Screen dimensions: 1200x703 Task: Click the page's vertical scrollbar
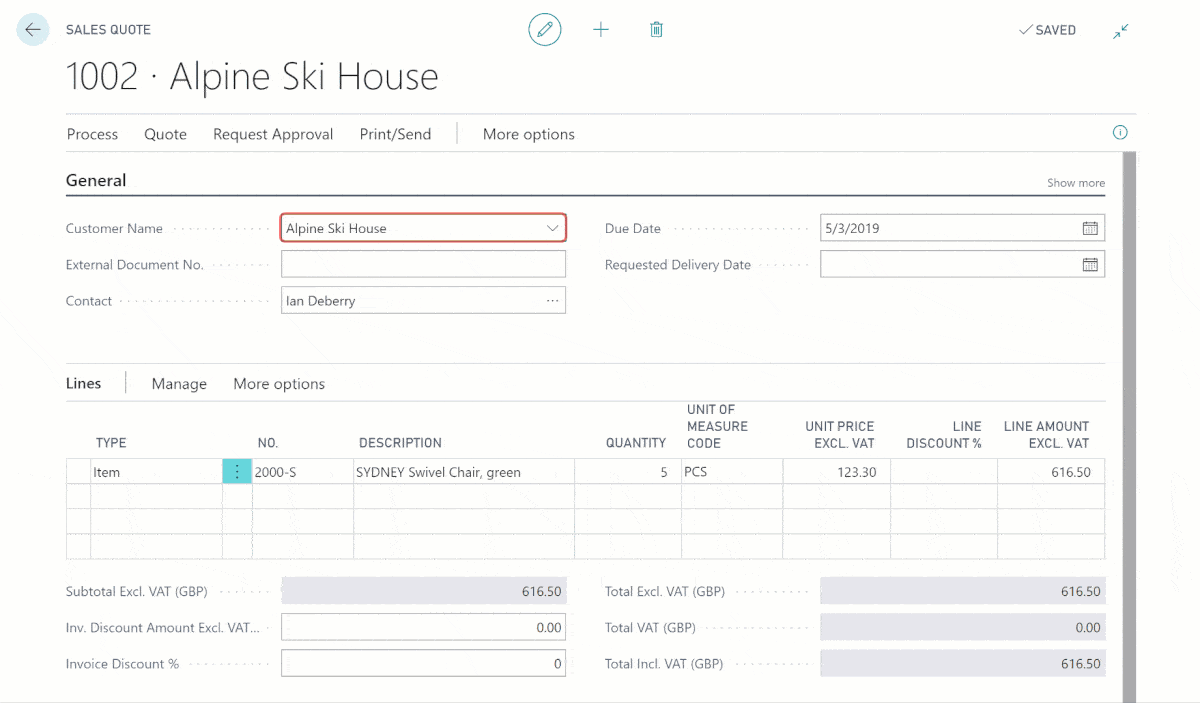(x=1130, y=427)
